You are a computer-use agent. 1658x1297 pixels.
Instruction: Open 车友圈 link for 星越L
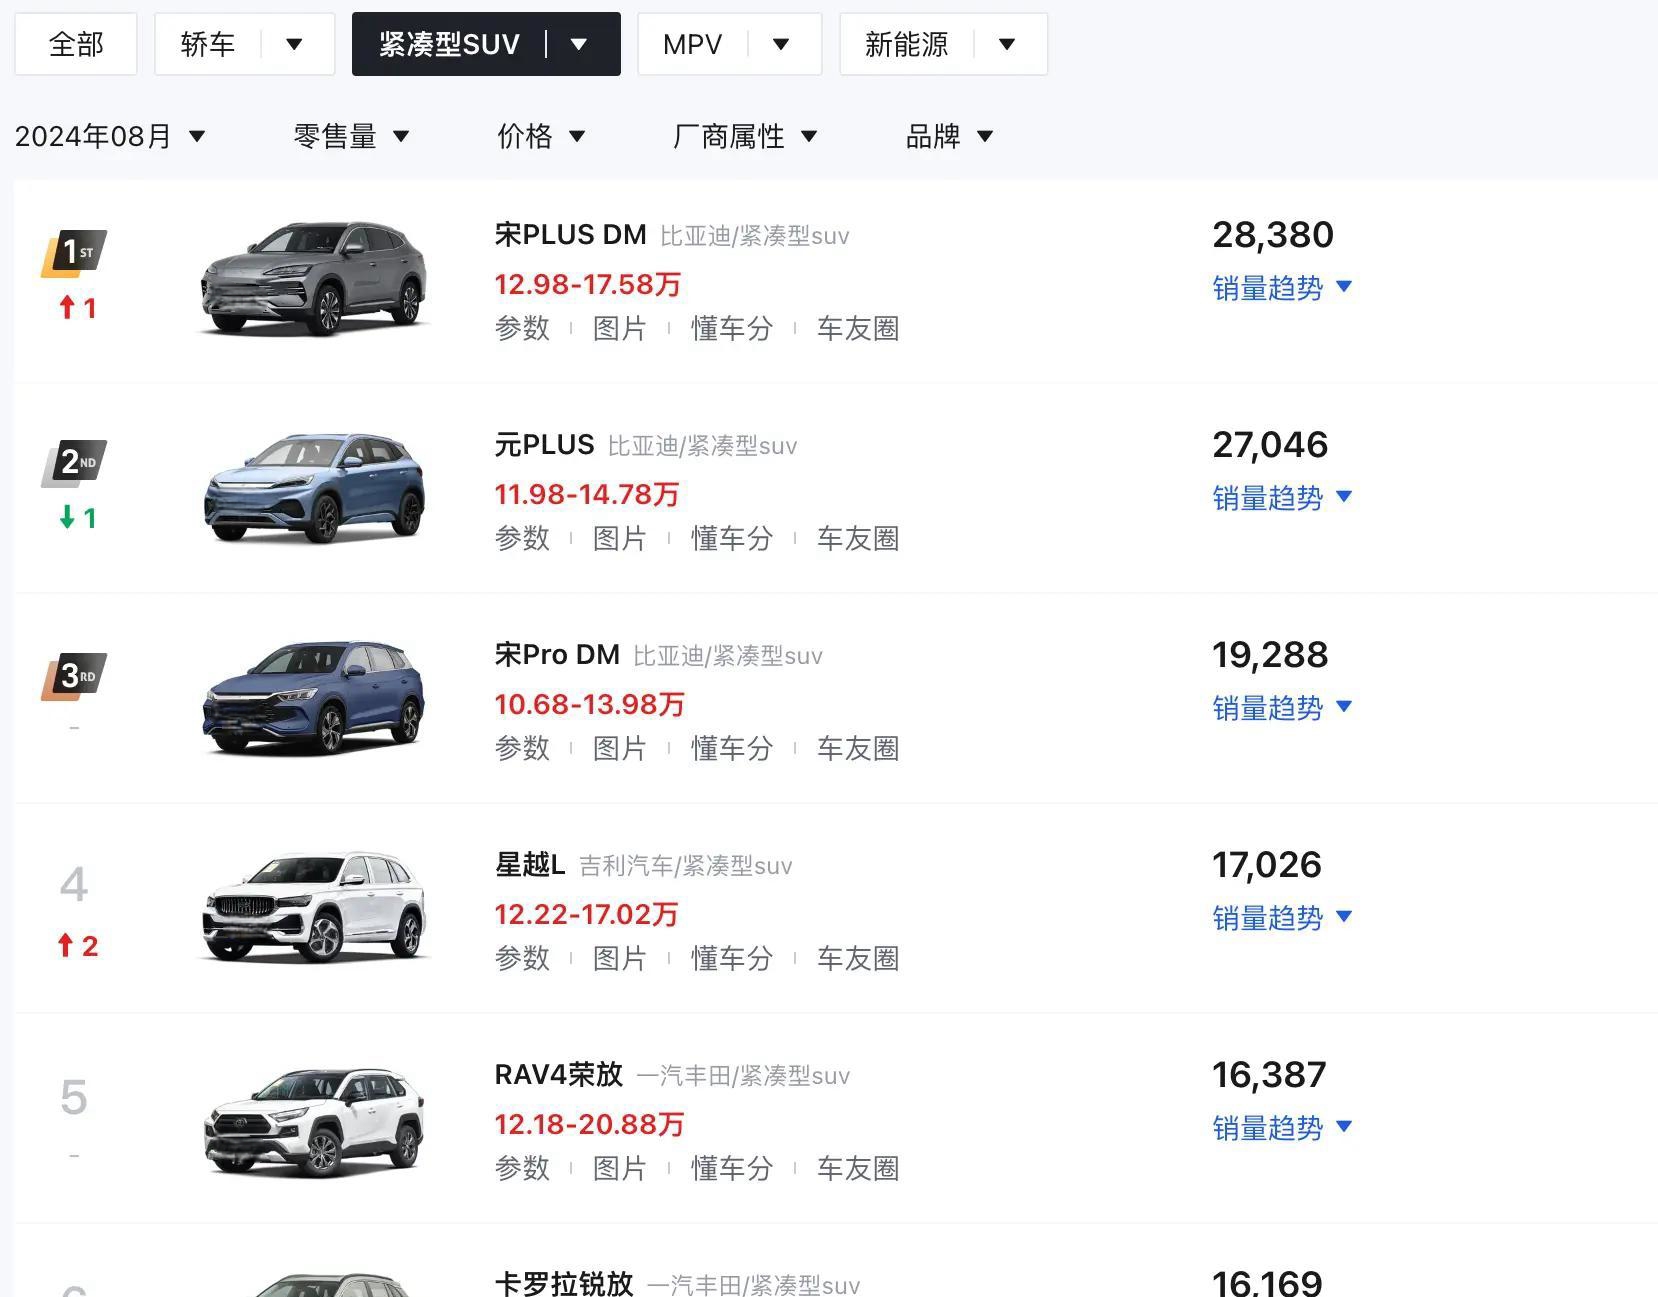click(858, 958)
